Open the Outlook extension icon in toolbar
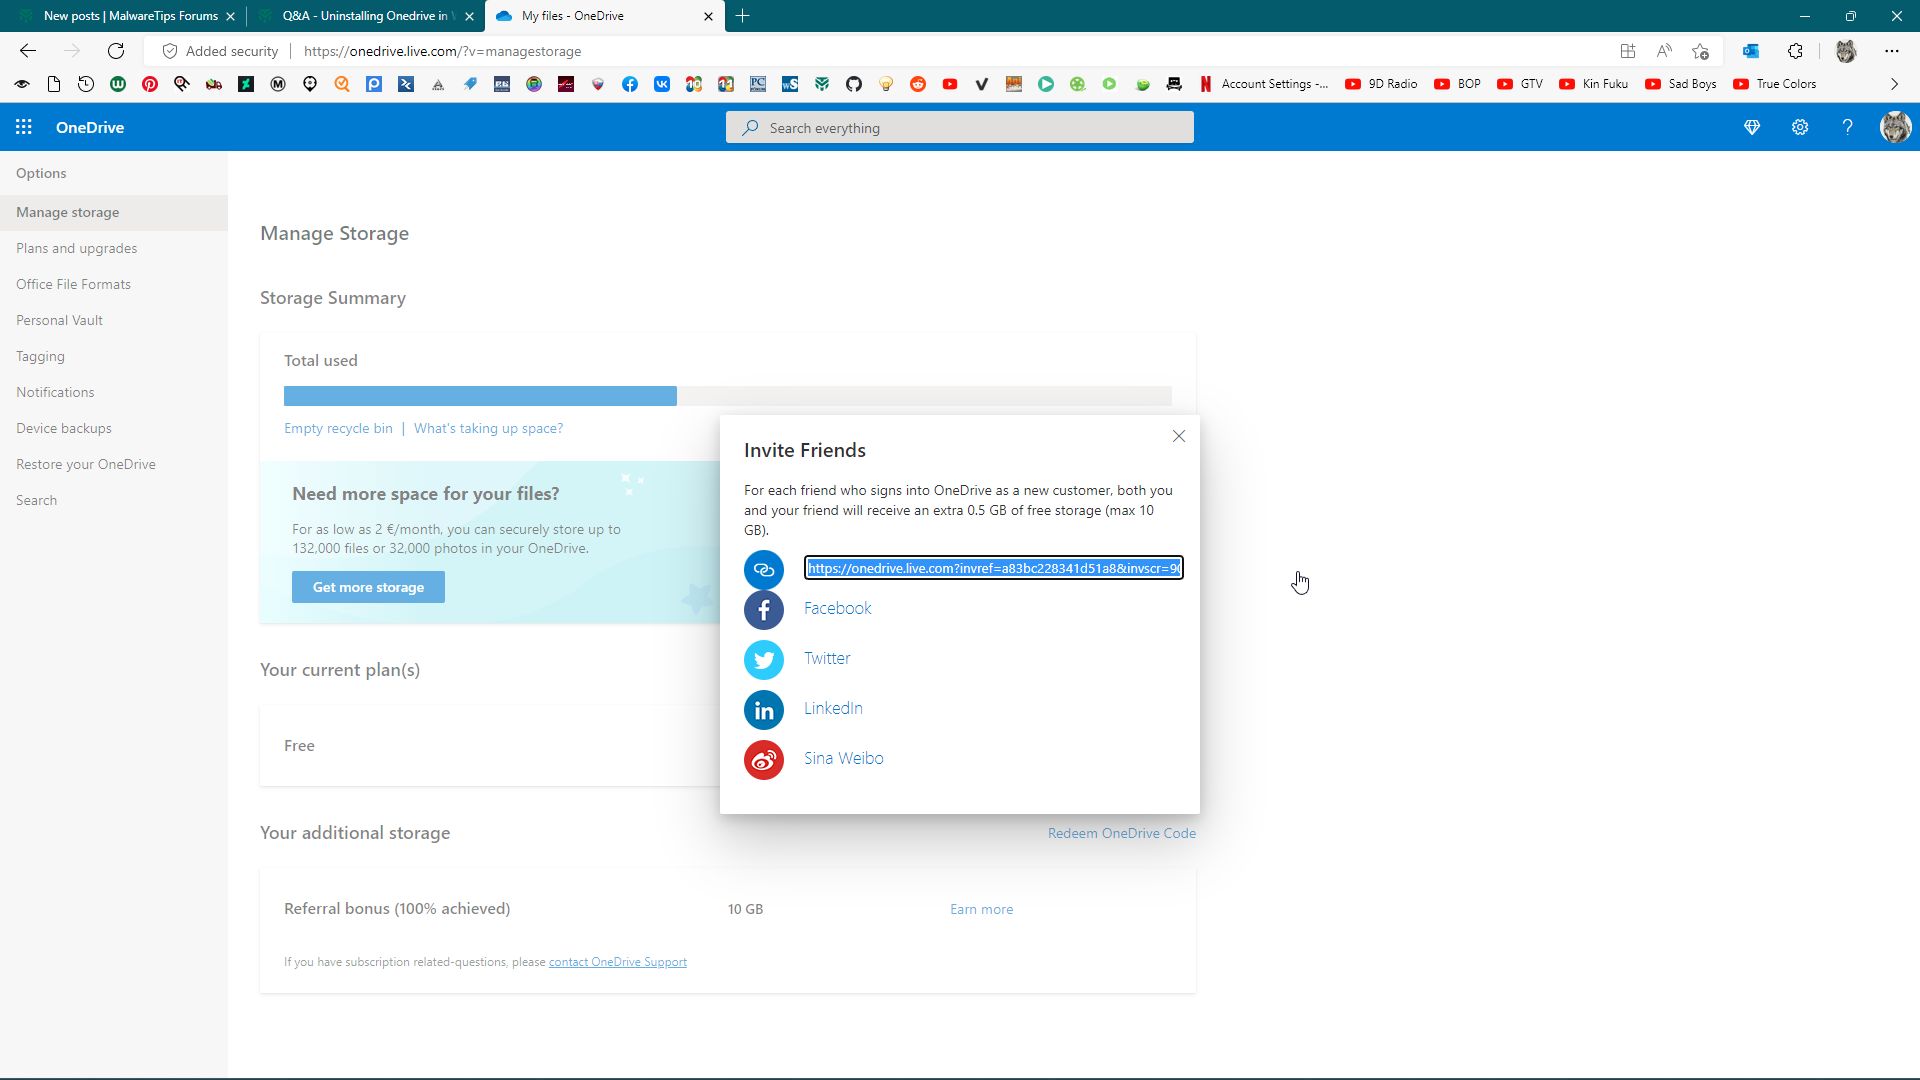1920x1080 pixels. click(1751, 51)
